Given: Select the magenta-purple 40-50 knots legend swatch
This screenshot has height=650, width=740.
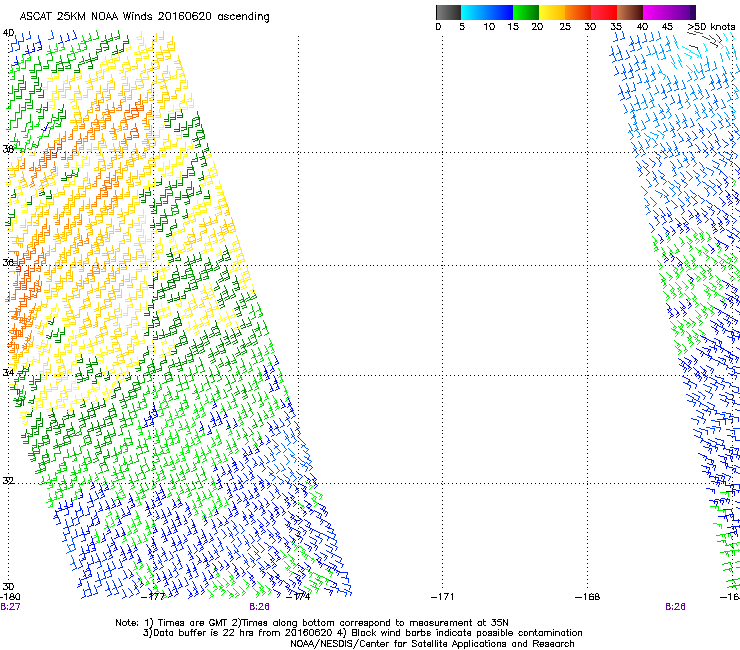Looking at the screenshot, I should (x=669, y=12).
